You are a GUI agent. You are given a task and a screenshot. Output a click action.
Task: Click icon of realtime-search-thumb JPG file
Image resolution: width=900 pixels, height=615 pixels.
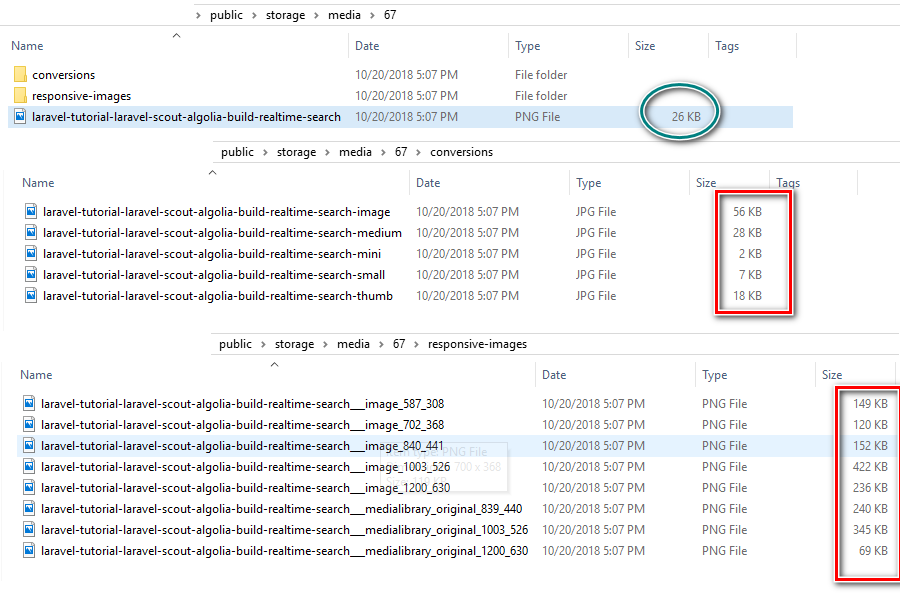[31, 296]
